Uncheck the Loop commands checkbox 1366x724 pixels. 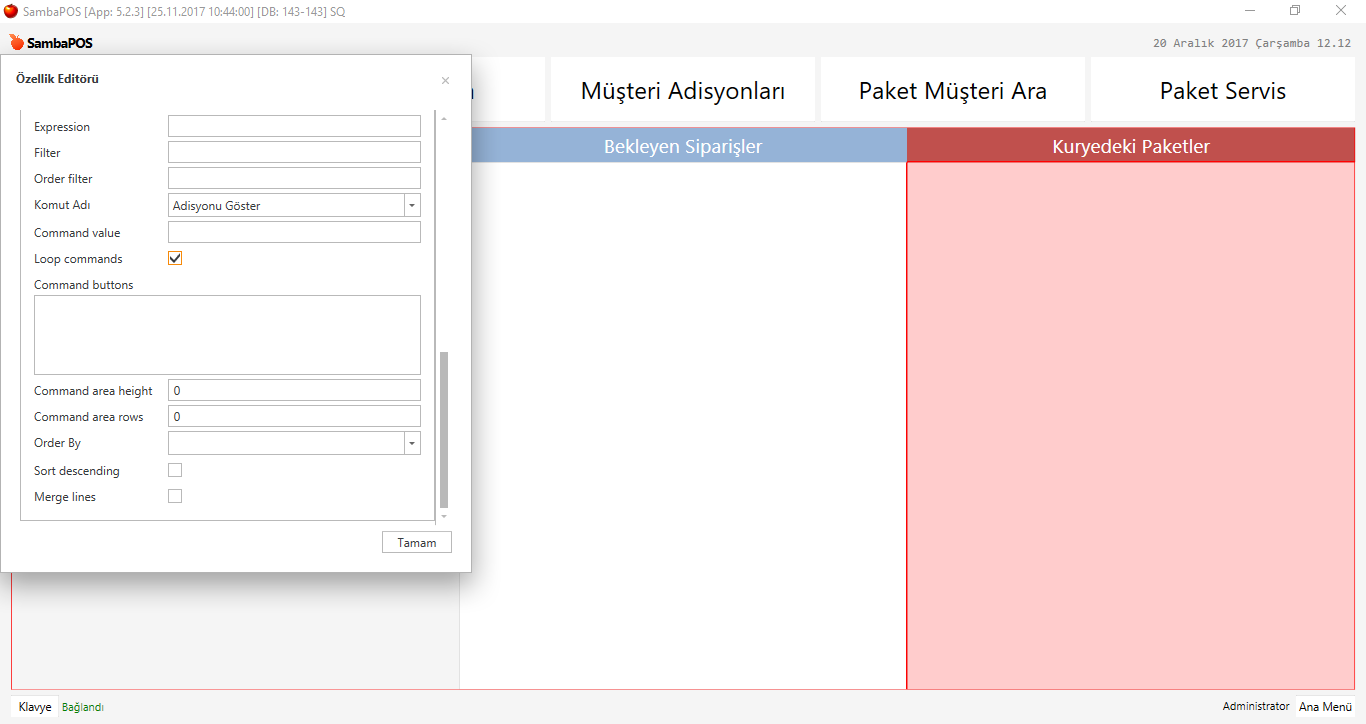[175, 259]
